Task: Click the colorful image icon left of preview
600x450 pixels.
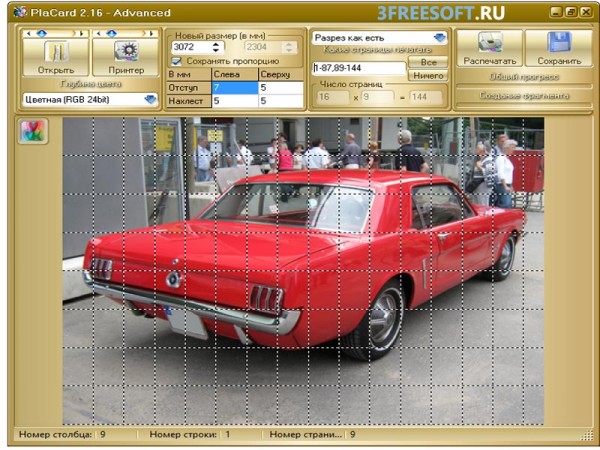Action: tap(33, 132)
